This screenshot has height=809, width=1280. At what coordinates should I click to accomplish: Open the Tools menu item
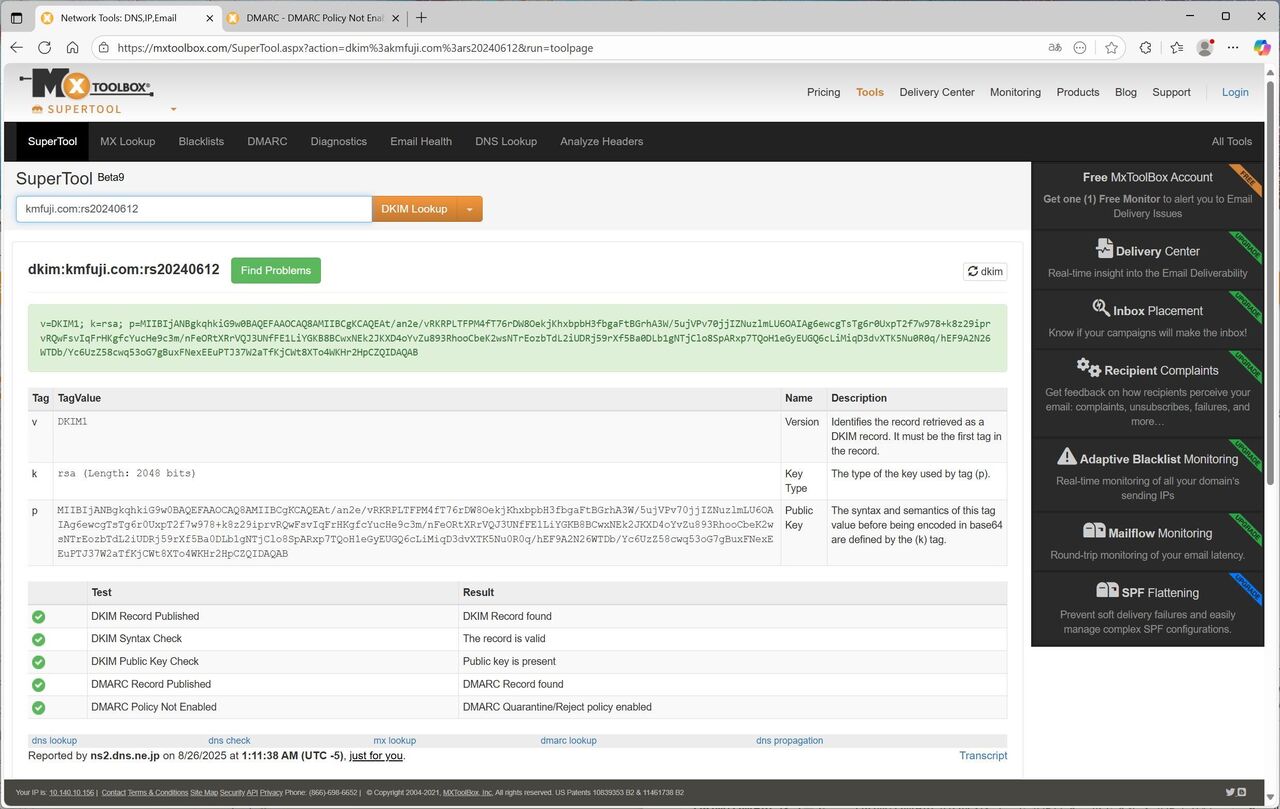click(870, 92)
